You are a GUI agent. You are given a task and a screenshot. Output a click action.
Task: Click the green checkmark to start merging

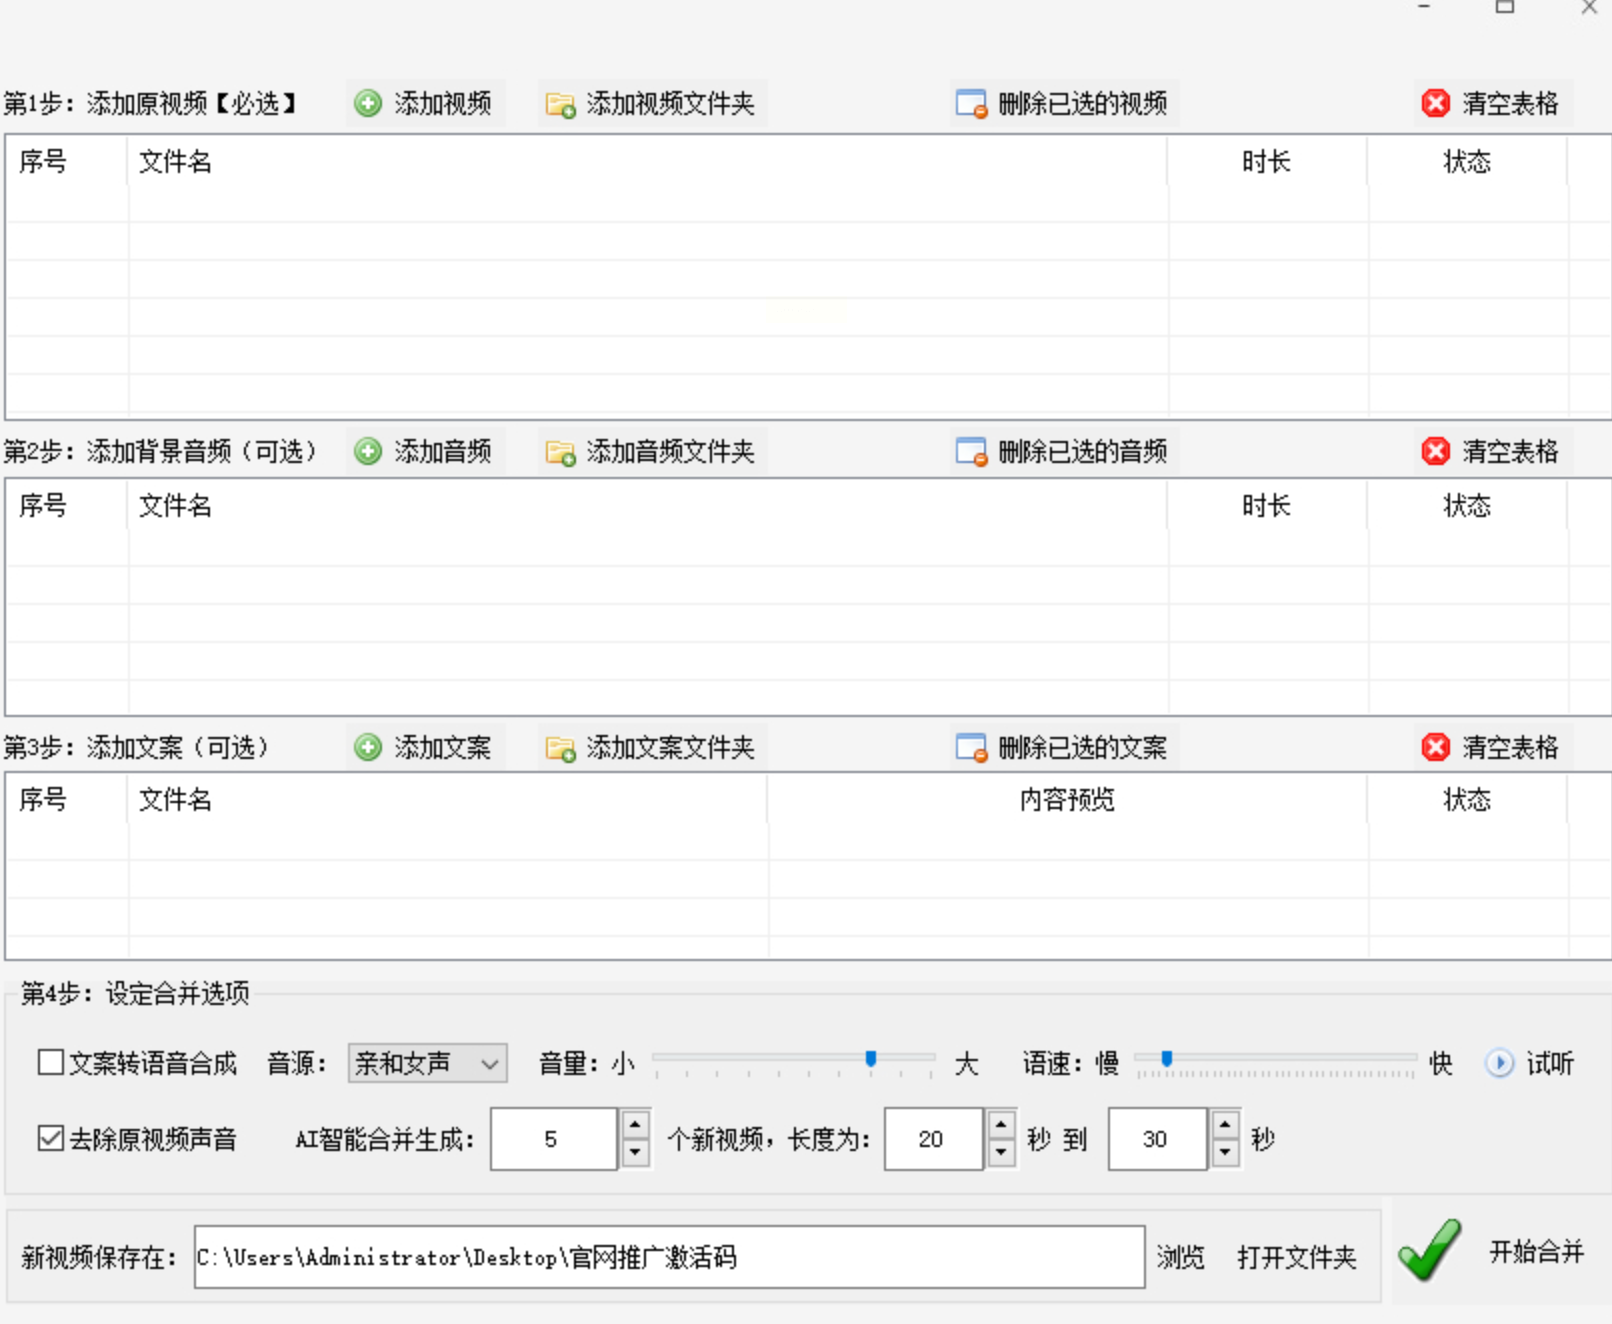tap(1430, 1250)
